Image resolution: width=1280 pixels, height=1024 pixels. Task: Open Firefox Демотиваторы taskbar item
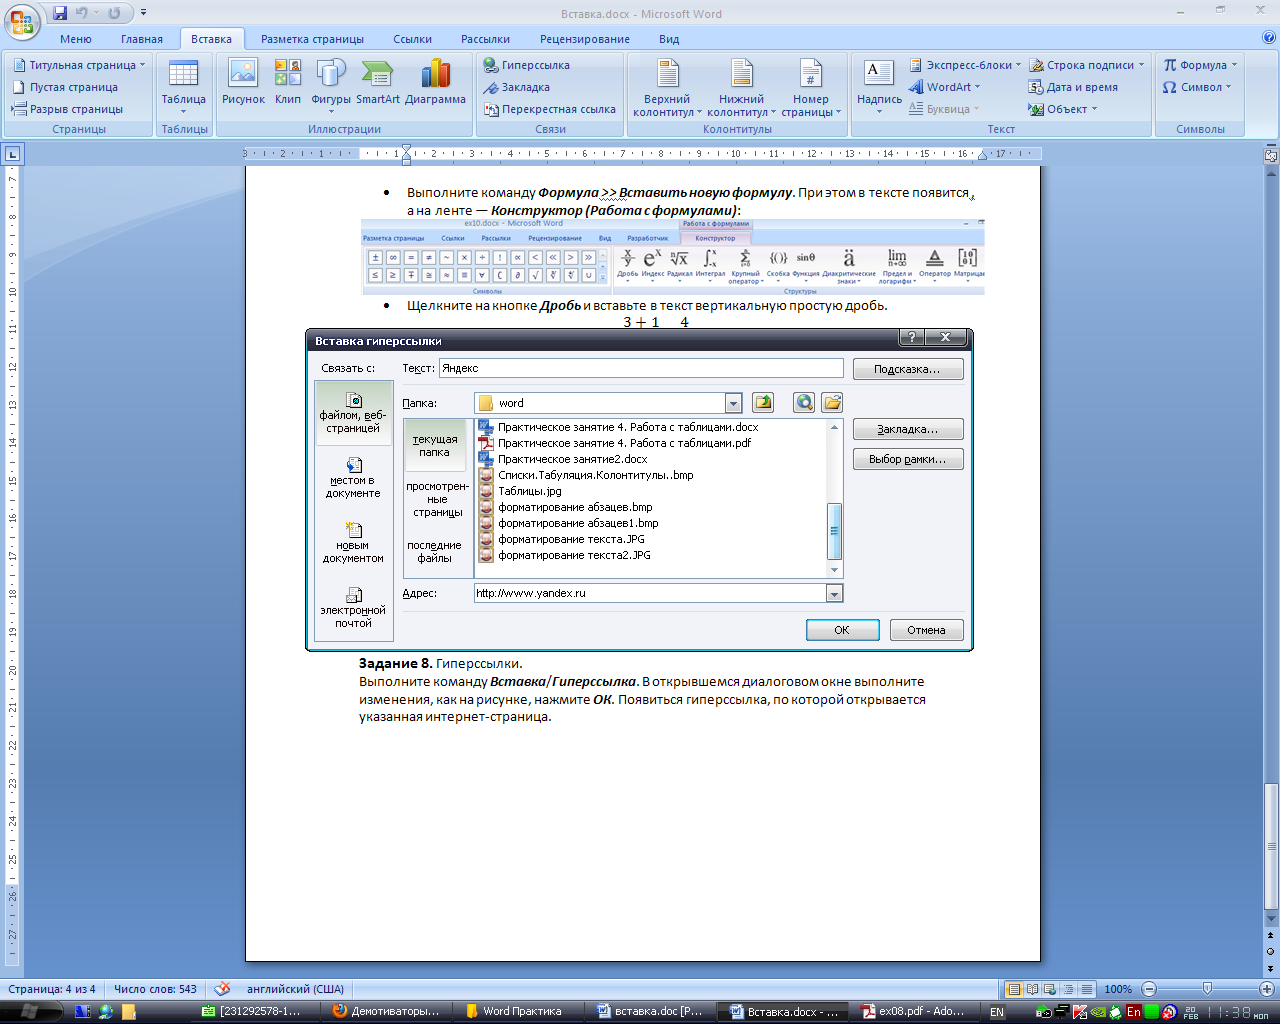coord(390,1011)
